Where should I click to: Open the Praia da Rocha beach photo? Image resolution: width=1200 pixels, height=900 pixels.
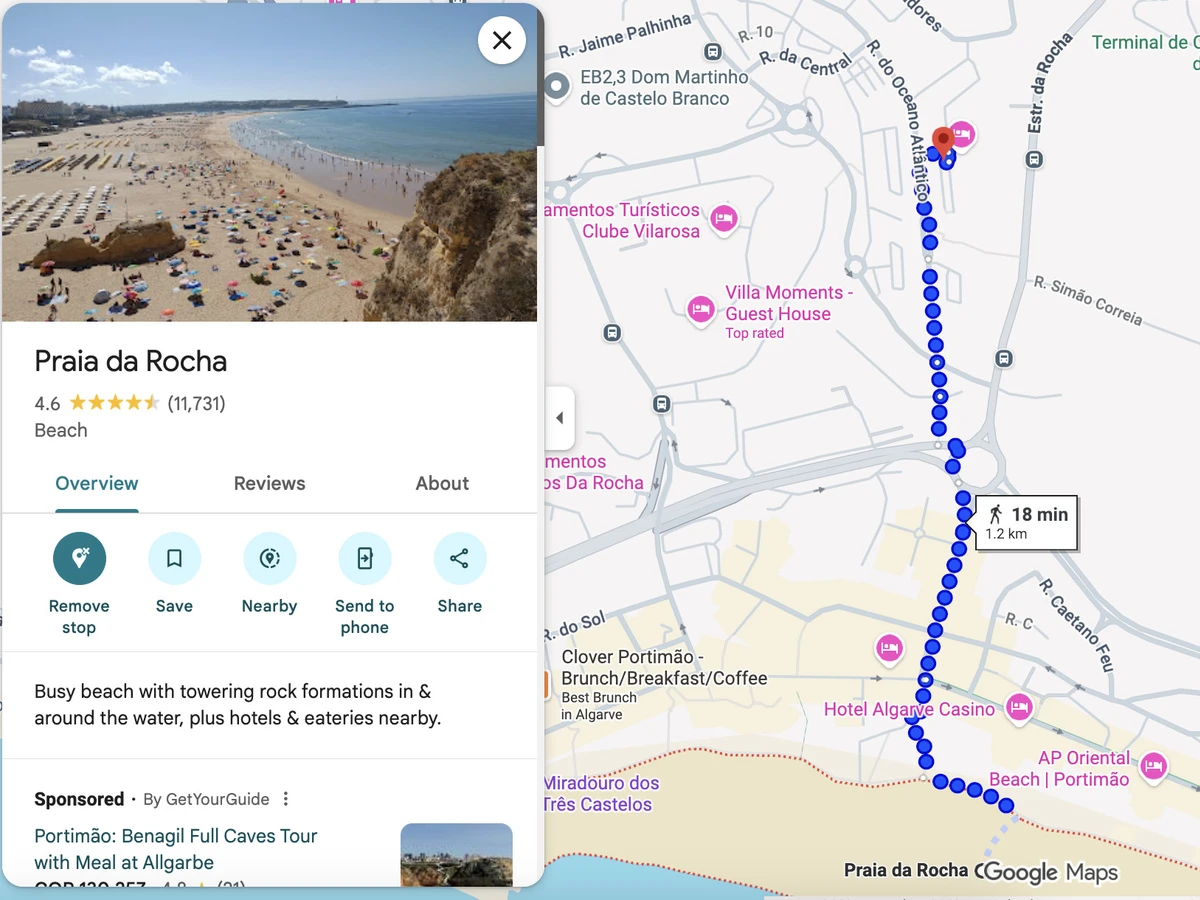[269, 165]
